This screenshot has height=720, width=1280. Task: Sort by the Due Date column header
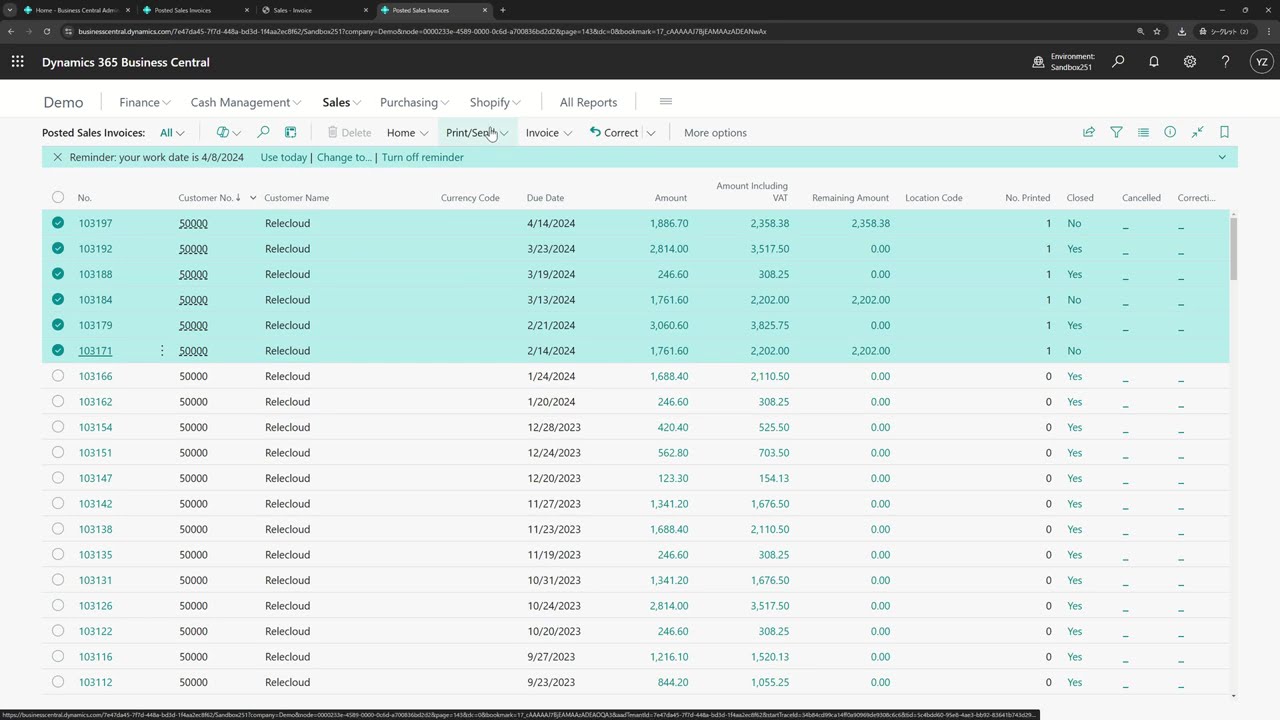[545, 198]
